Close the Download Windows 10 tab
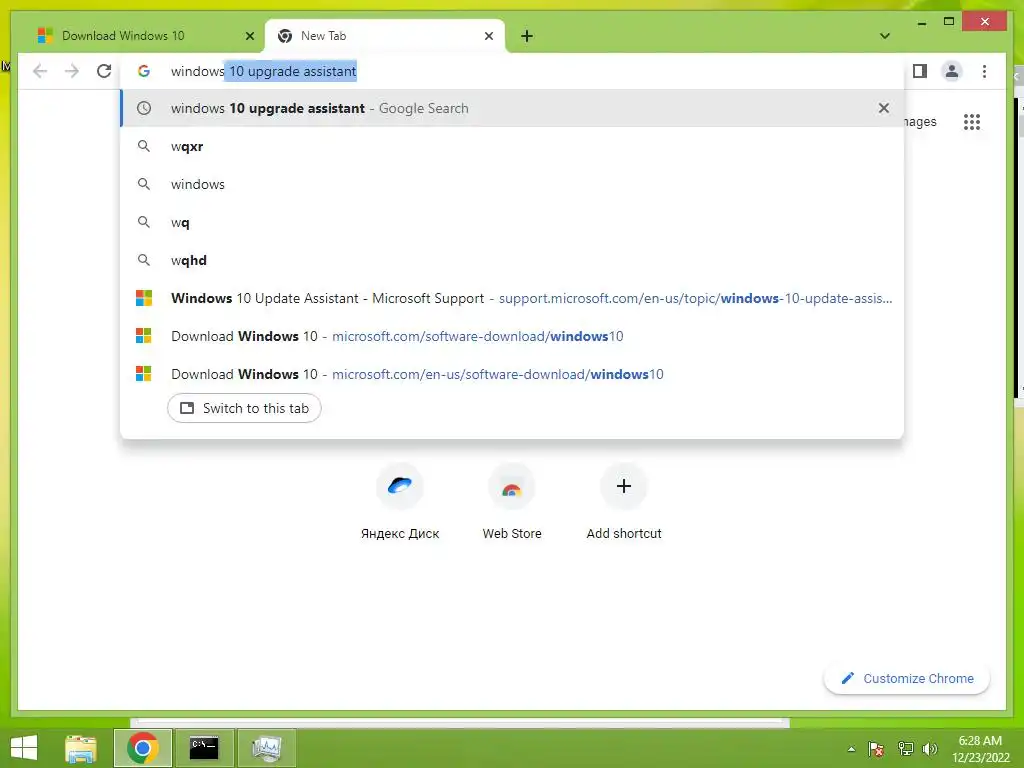 pos(249,36)
